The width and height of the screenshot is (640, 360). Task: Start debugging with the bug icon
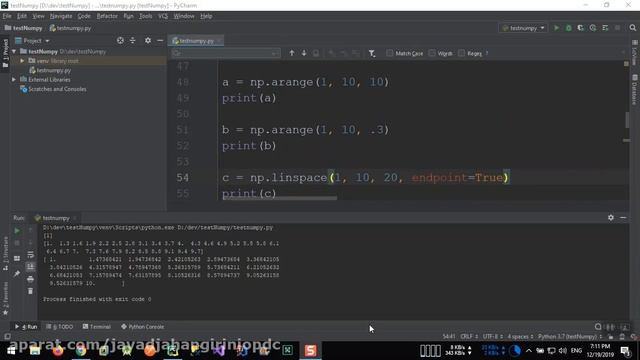pyautogui.click(x=569, y=28)
